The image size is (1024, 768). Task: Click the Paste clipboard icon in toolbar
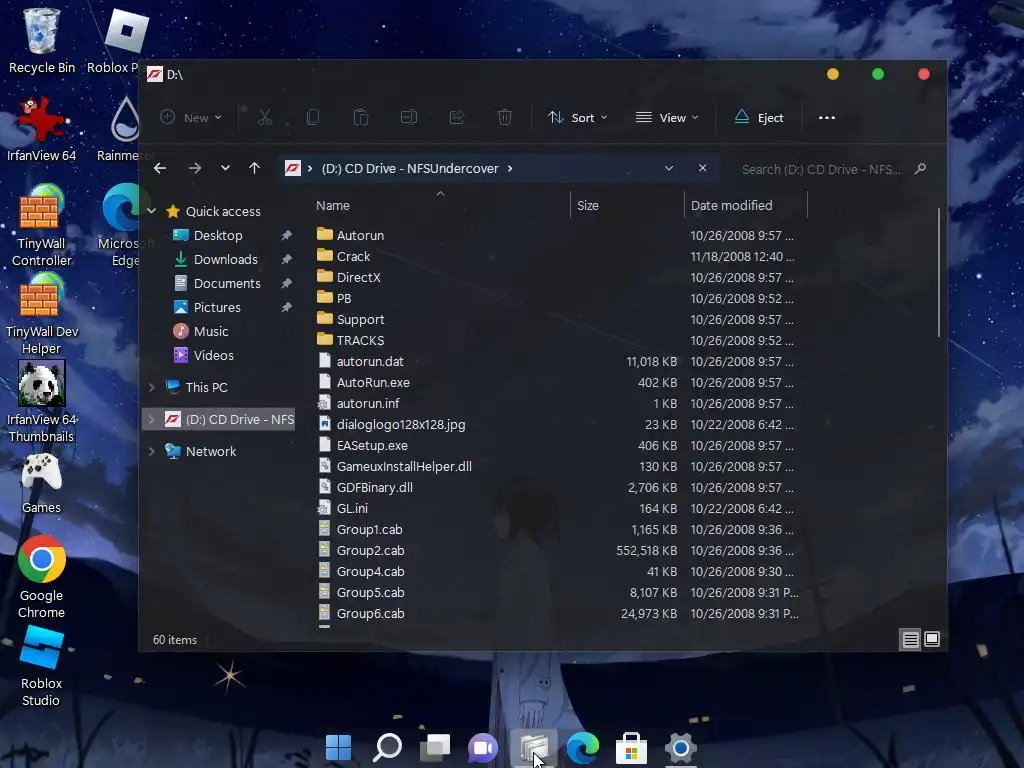tap(360, 118)
